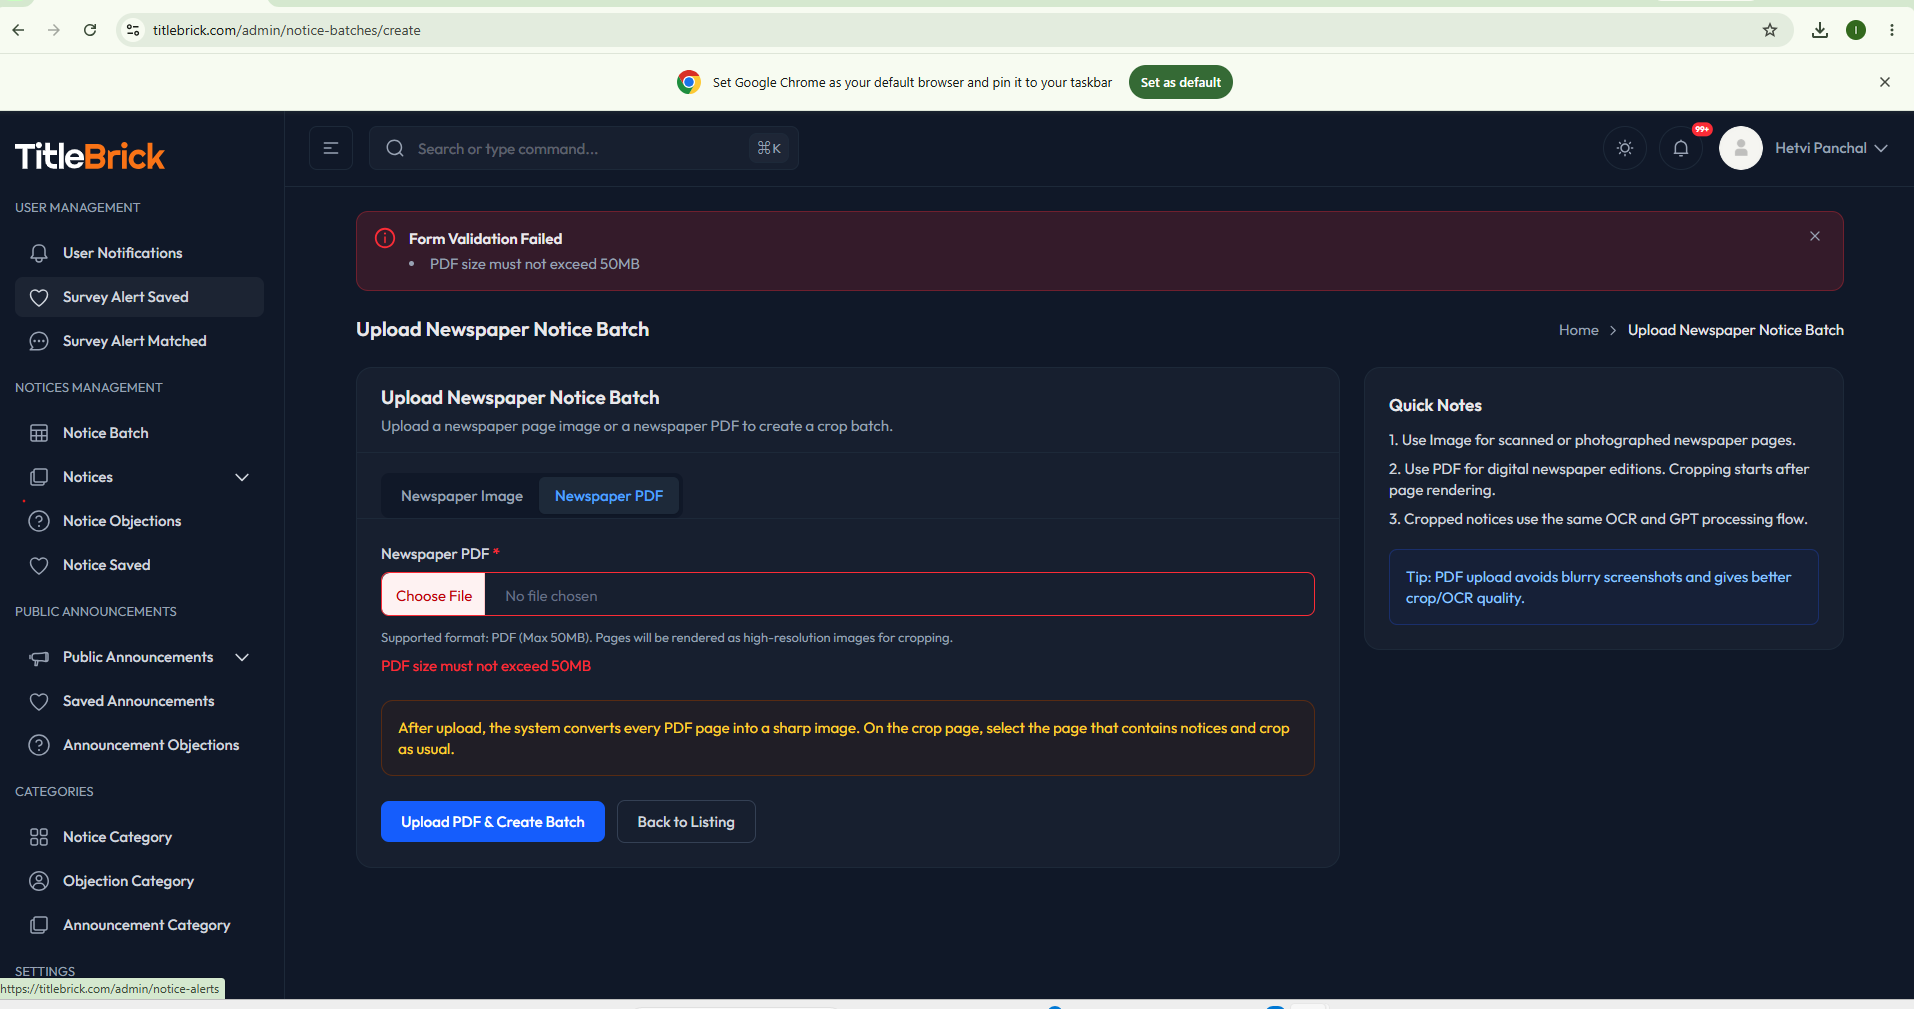Click the Choose File button
The height and width of the screenshot is (1009, 1914).
pos(434,595)
